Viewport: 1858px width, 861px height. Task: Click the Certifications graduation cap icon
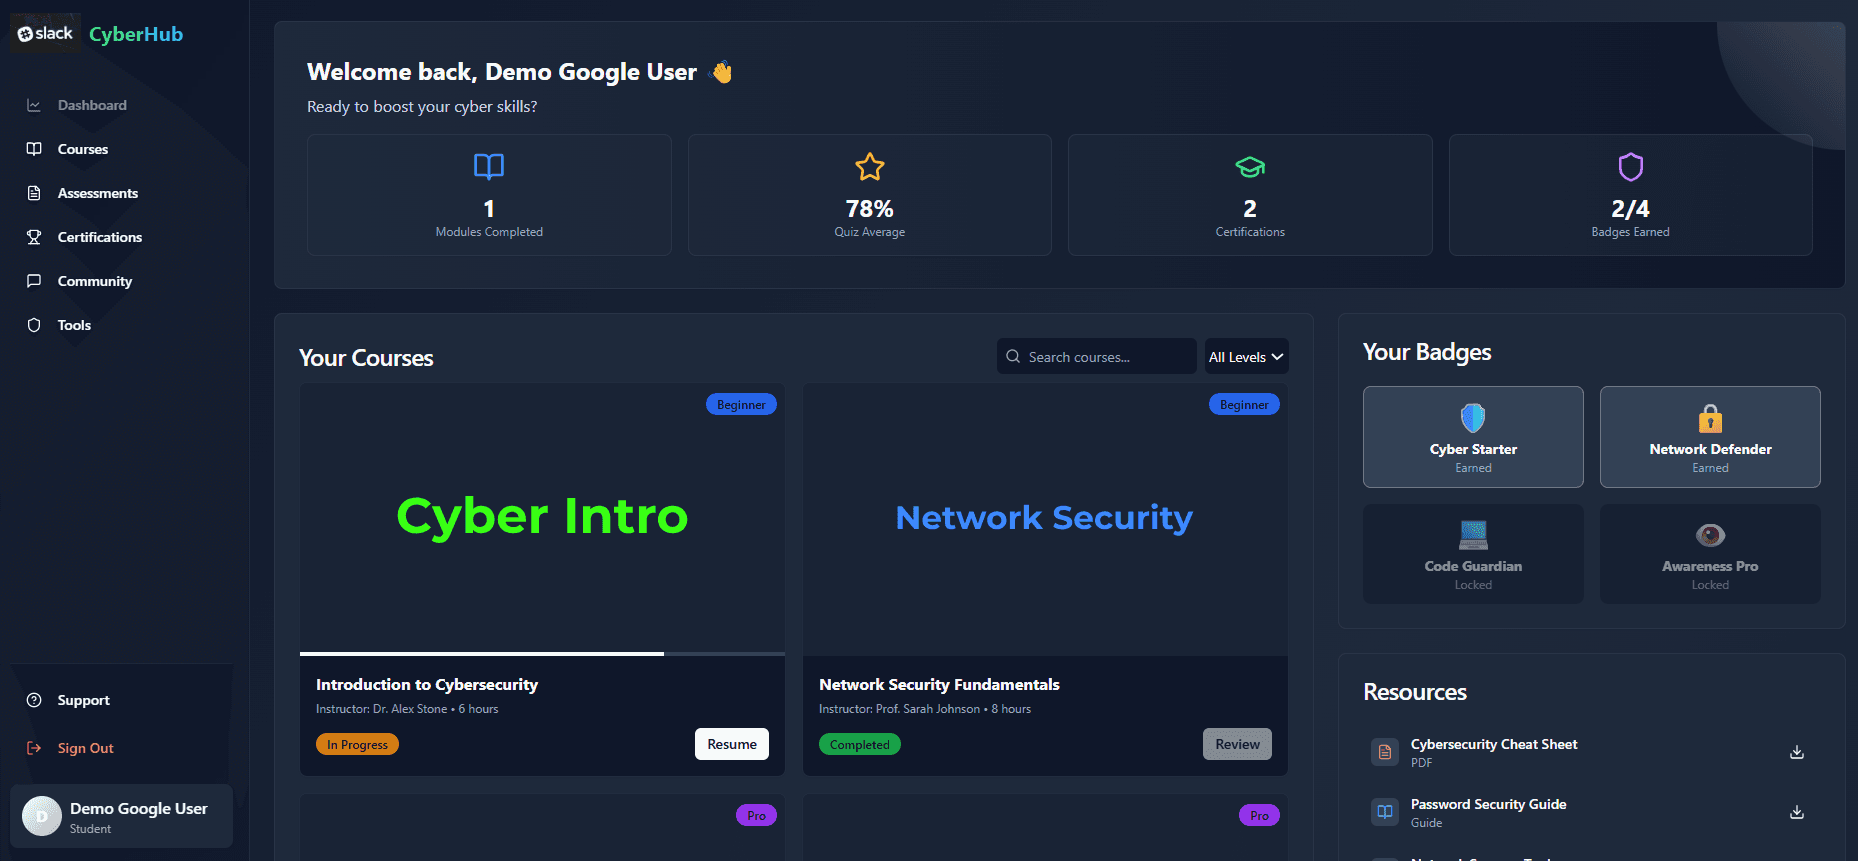click(x=1250, y=166)
